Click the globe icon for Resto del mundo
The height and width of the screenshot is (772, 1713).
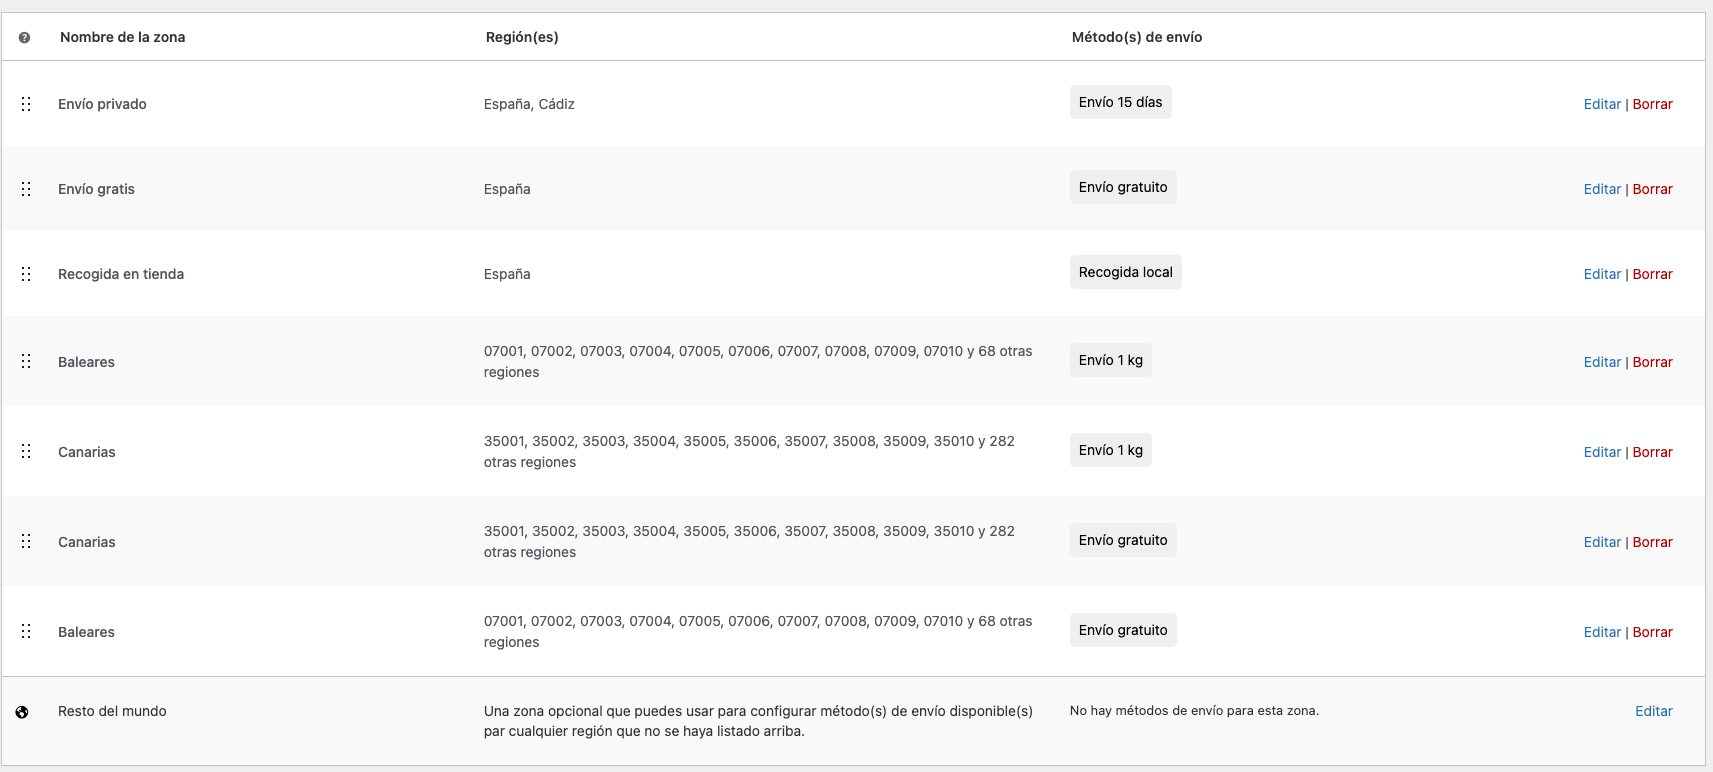[x=22, y=712]
